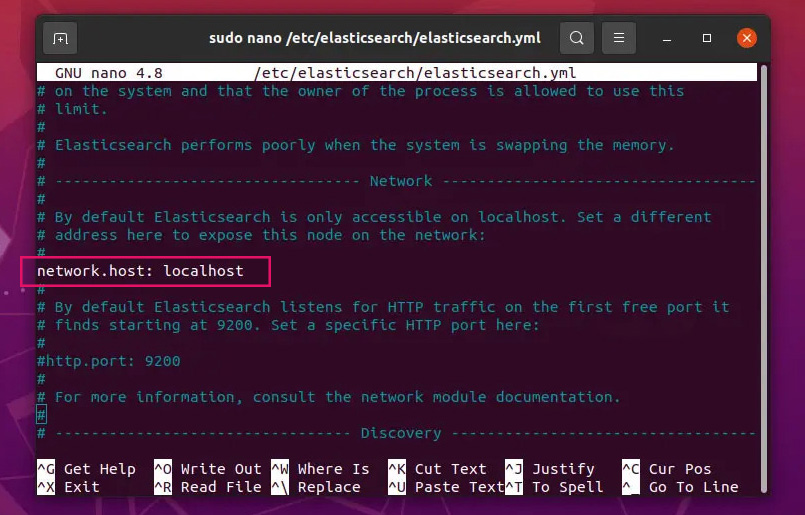Place cursor on the #http.port: 9200 line
805x515 pixels.
109,361
